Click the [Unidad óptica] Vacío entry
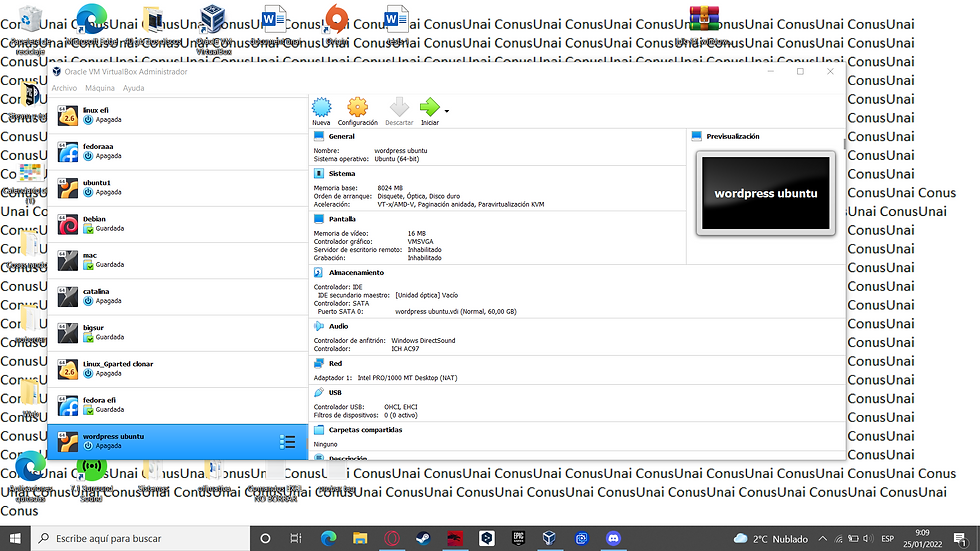 [426, 295]
